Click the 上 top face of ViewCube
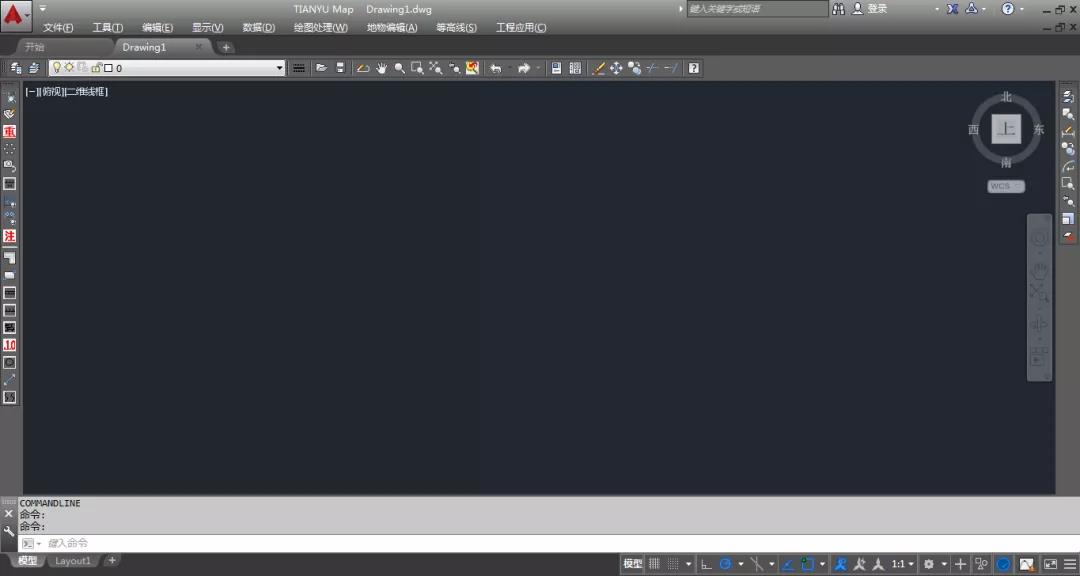This screenshot has width=1080, height=576. 1006,129
